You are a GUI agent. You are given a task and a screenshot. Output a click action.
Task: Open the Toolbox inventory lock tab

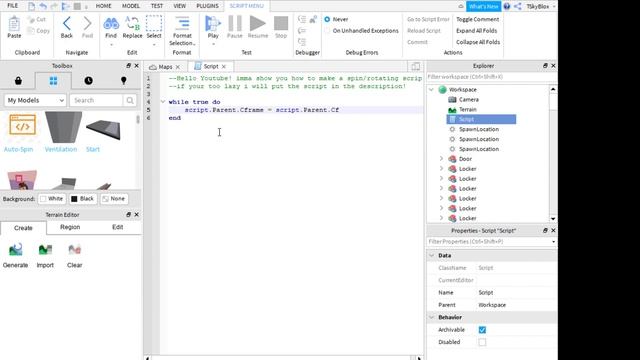pos(18,81)
